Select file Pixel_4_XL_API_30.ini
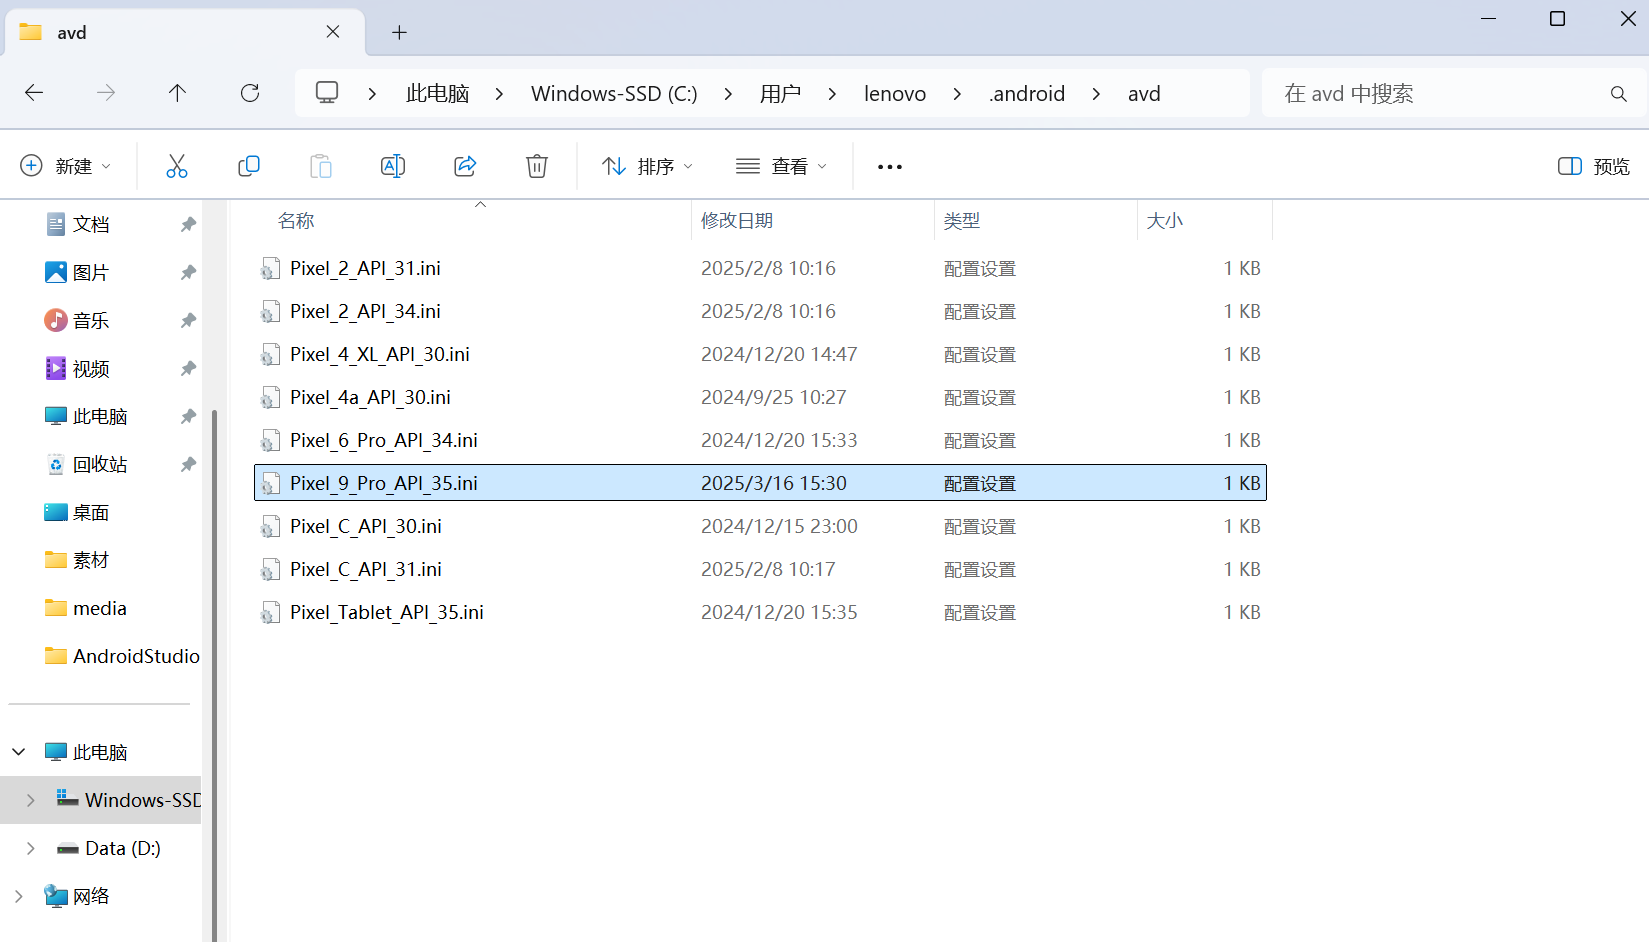Image resolution: width=1649 pixels, height=942 pixels. [760, 355]
